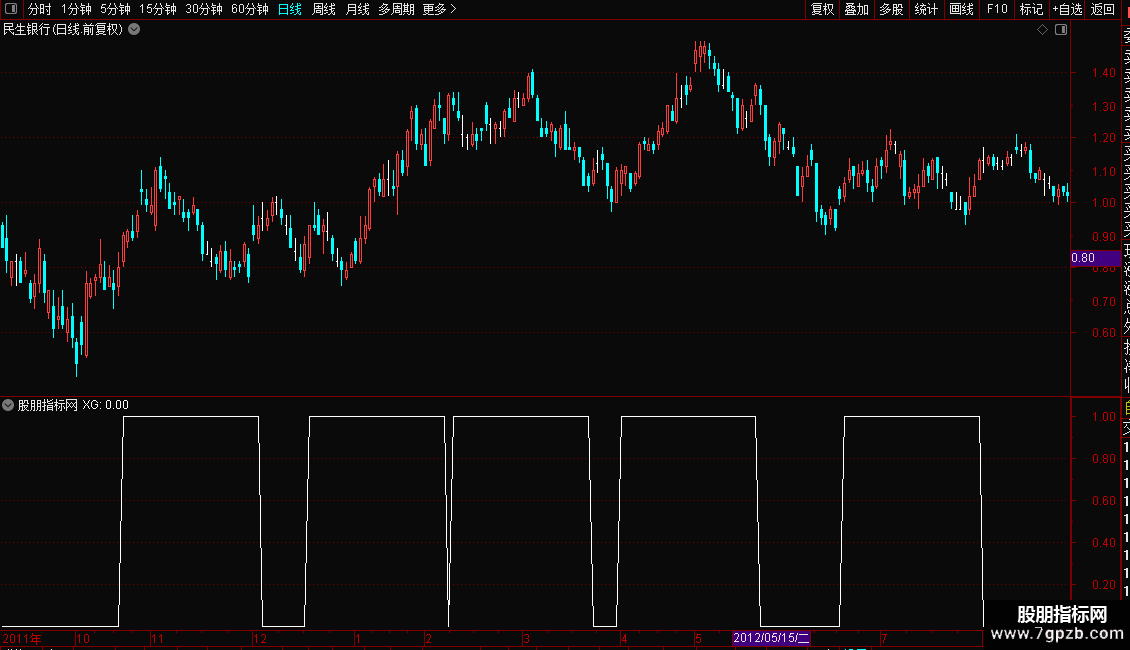The image size is (1130, 650).
Task: Open the 多周期 multi-period view
Action: [x=396, y=9]
